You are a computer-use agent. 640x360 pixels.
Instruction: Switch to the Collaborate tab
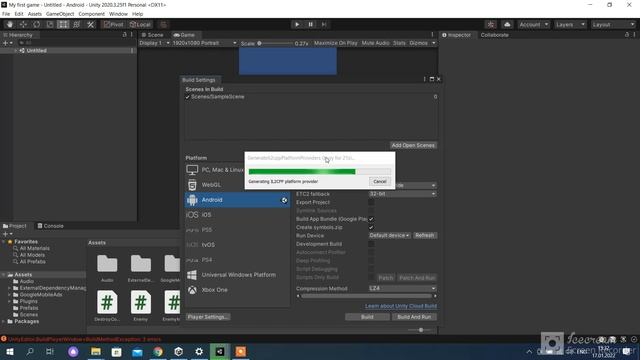coord(494,35)
